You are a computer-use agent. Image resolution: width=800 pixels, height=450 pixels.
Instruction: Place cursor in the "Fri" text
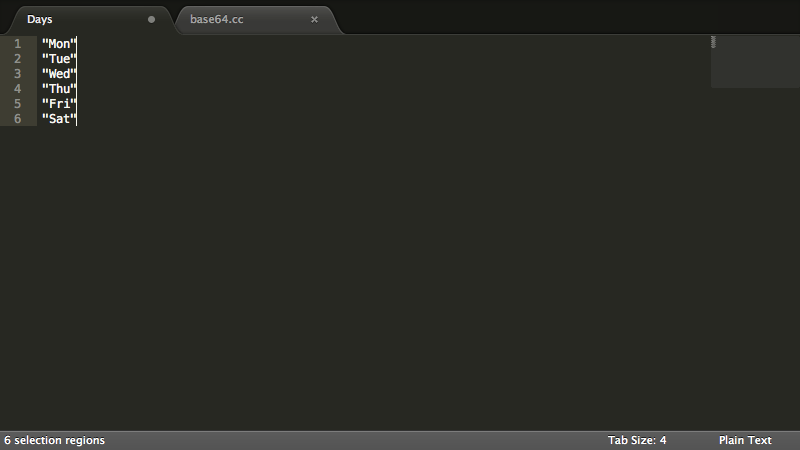[59, 104]
